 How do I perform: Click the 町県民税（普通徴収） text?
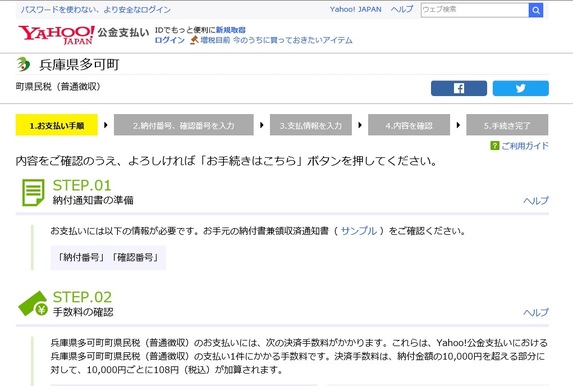tap(58, 87)
